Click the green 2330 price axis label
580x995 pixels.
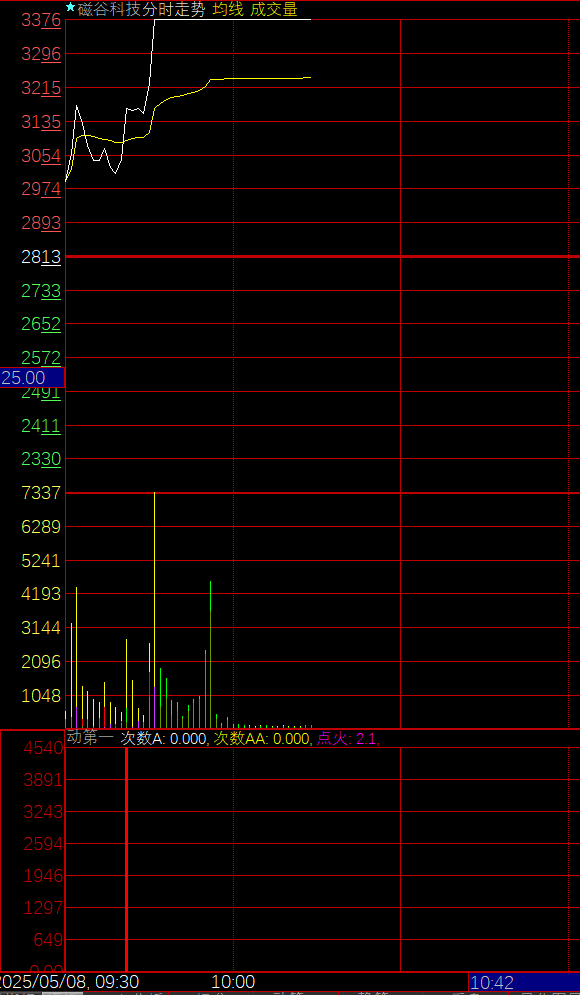click(41, 459)
